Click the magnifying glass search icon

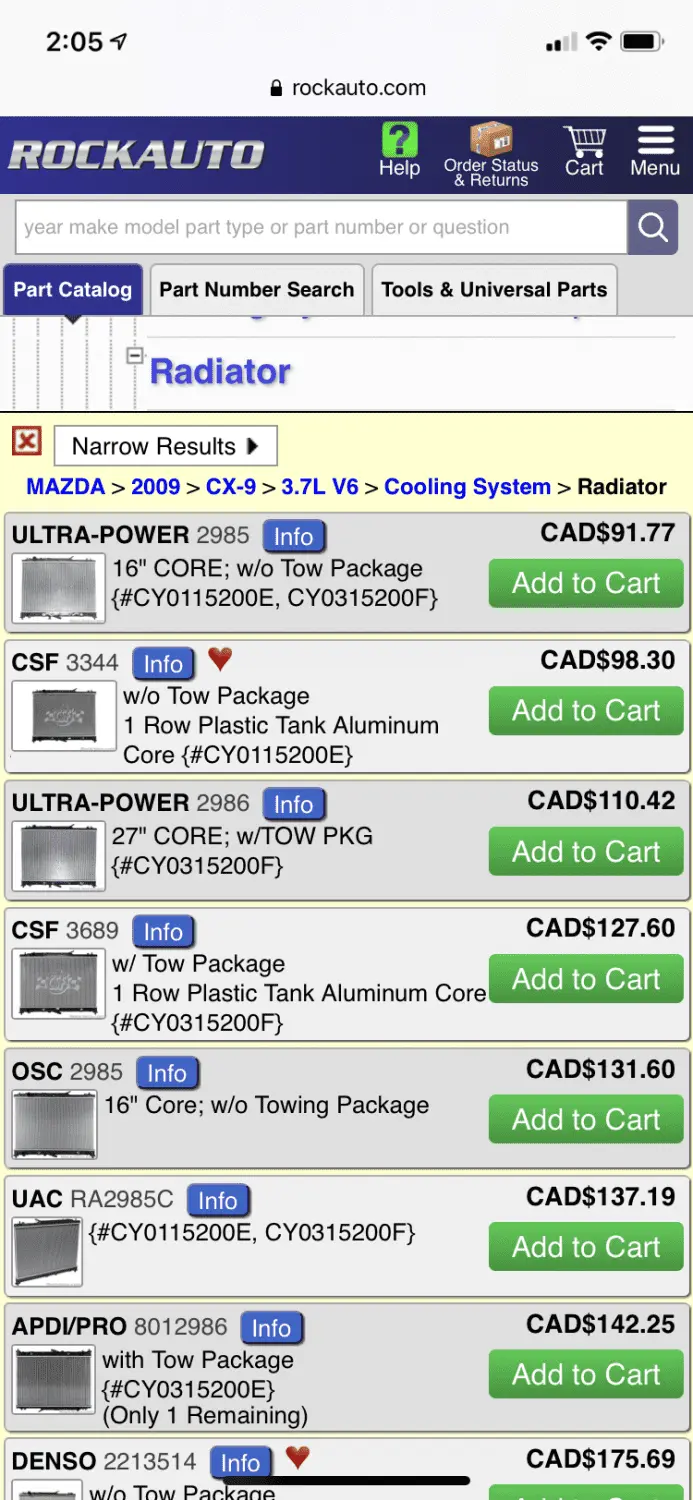point(653,227)
